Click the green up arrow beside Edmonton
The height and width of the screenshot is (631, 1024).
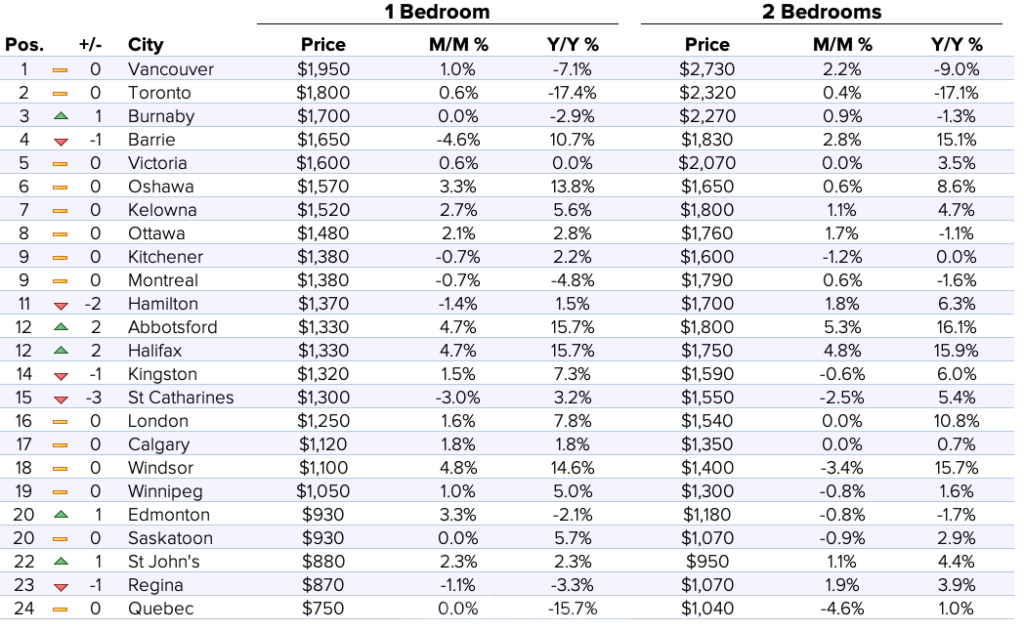point(60,515)
